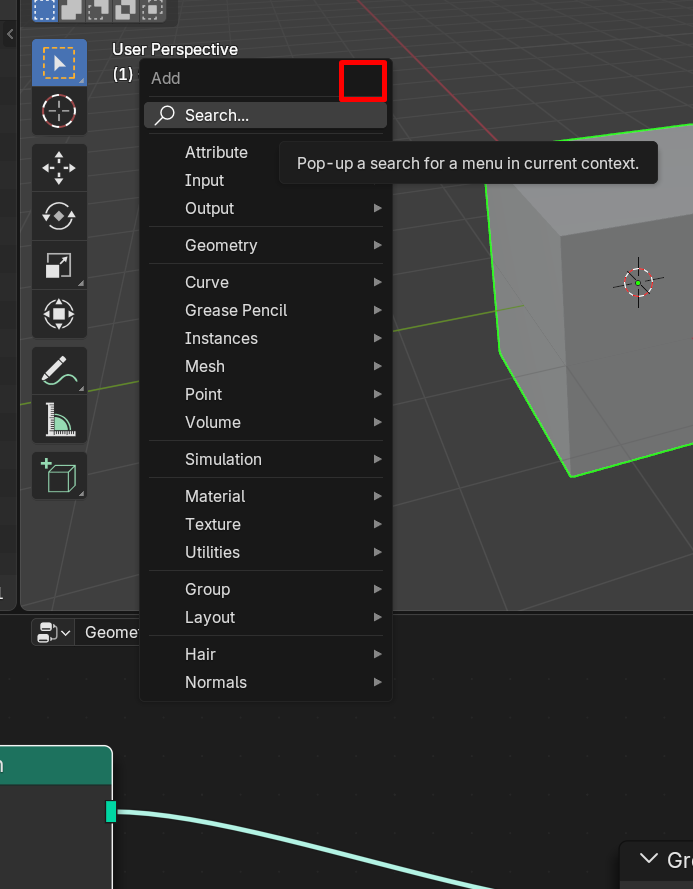Screen dimensions: 693x889
Task: Click the Search field in Add menu
Action: click(265, 115)
